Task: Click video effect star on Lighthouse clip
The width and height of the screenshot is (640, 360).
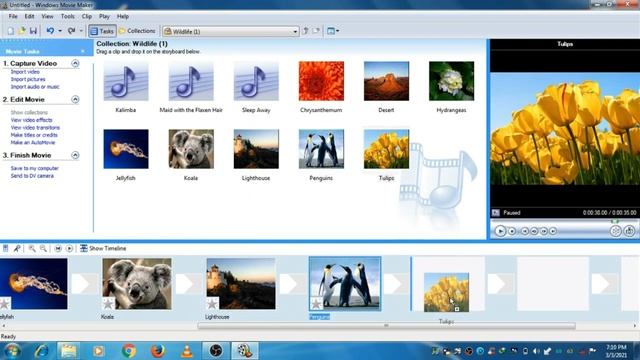Action: (x=212, y=304)
